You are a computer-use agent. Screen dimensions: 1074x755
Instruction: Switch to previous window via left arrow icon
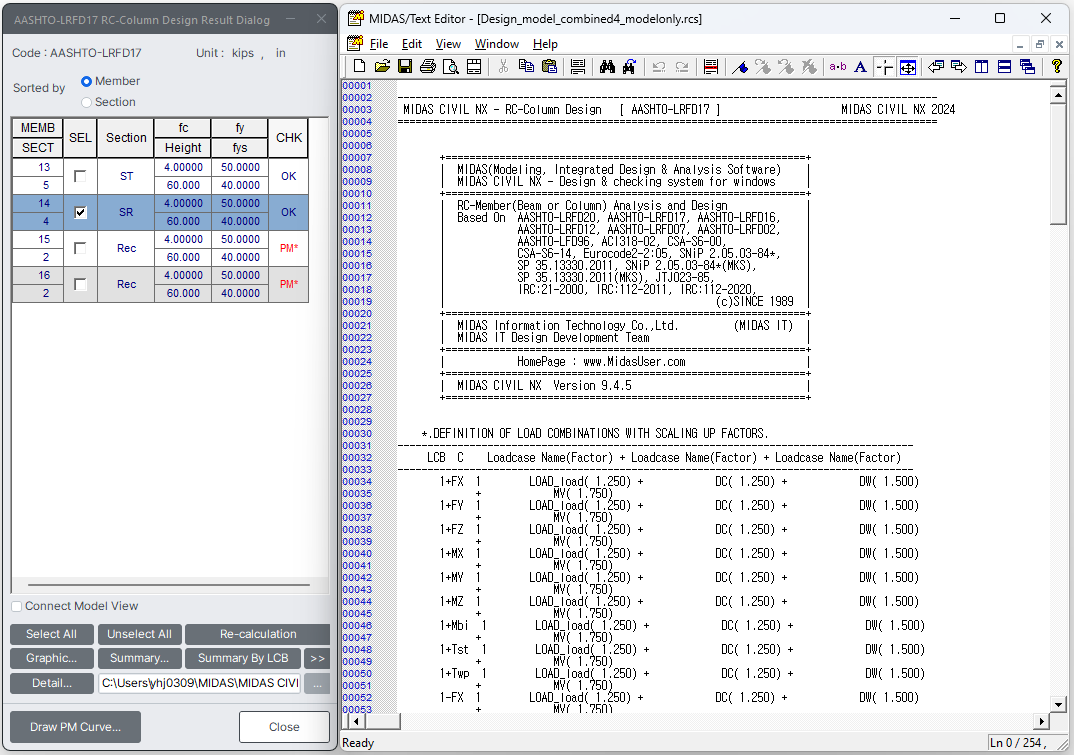click(x=936, y=66)
